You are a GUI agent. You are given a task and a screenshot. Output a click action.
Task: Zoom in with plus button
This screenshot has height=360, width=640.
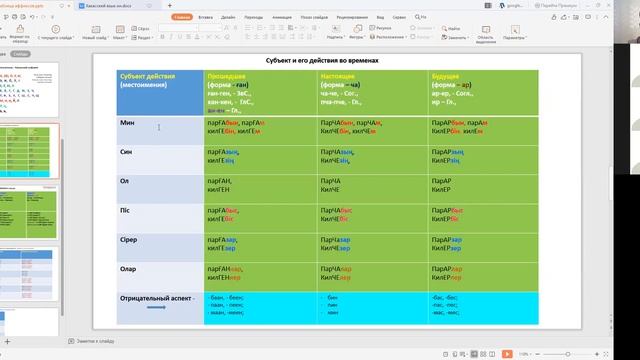click(597, 354)
